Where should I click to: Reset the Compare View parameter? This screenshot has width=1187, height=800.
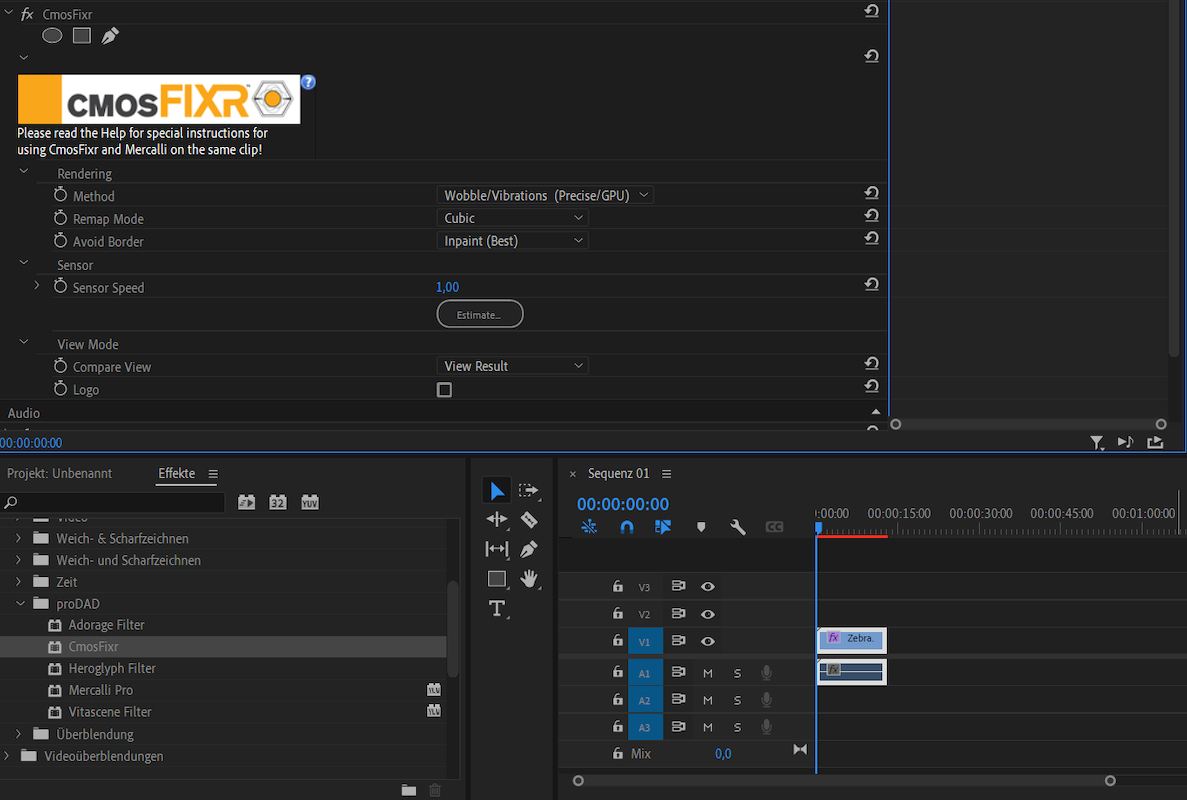pyautogui.click(x=871, y=364)
